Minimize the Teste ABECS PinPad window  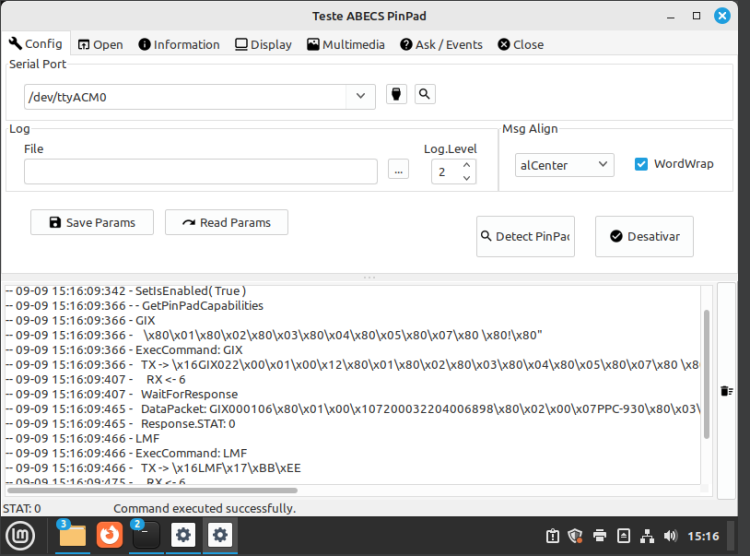point(671,16)
